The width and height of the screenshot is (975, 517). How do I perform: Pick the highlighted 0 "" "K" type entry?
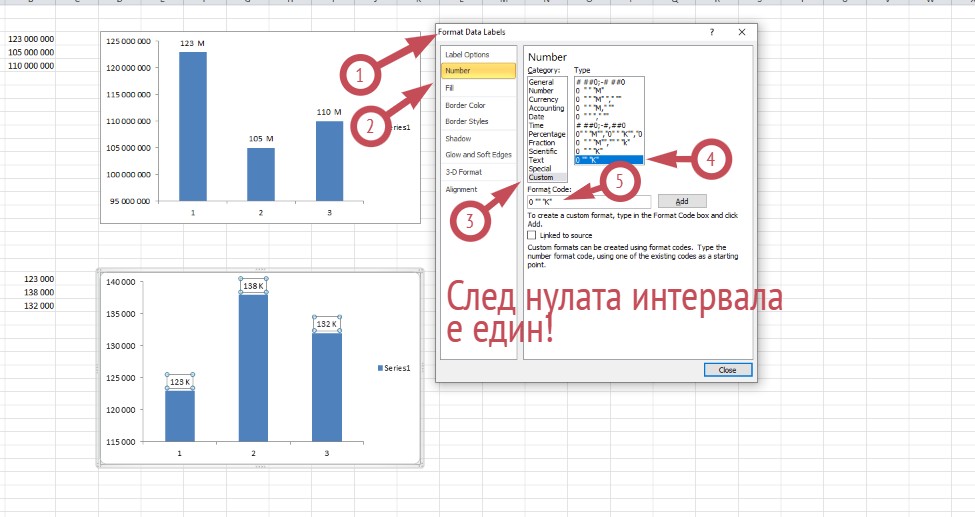click(608, 160)
